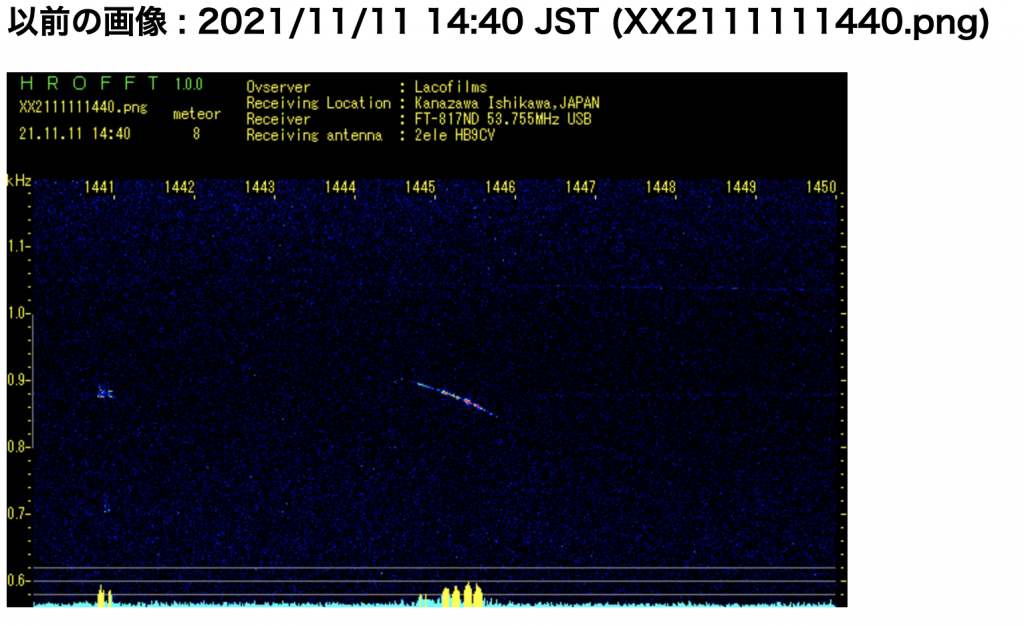Click the time marker '1447'

[x=581, y=187]
